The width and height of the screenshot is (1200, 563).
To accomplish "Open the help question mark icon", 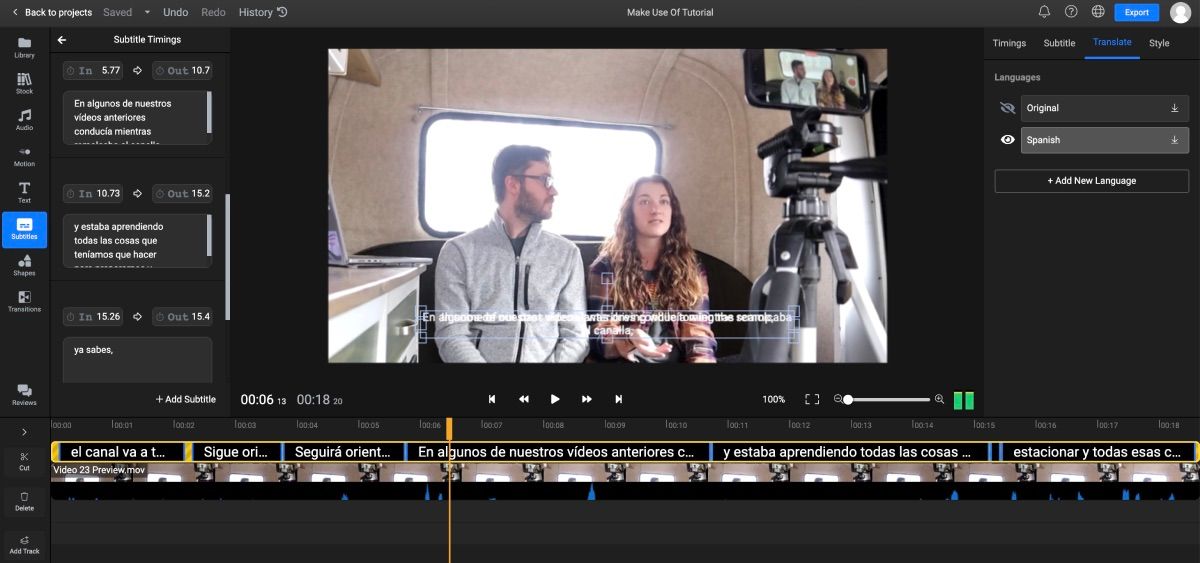I will click(x=1071, y=12).
